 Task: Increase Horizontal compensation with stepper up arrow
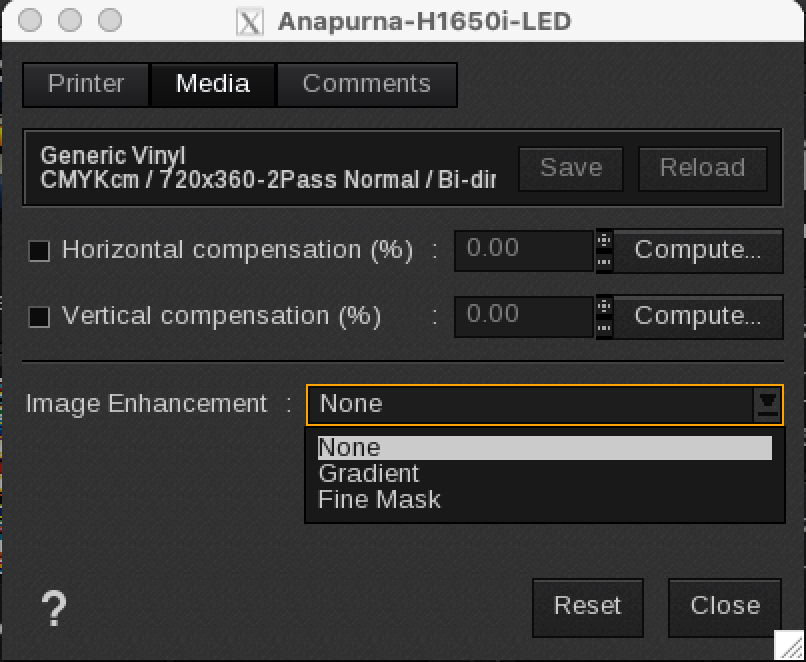[604, 240]
